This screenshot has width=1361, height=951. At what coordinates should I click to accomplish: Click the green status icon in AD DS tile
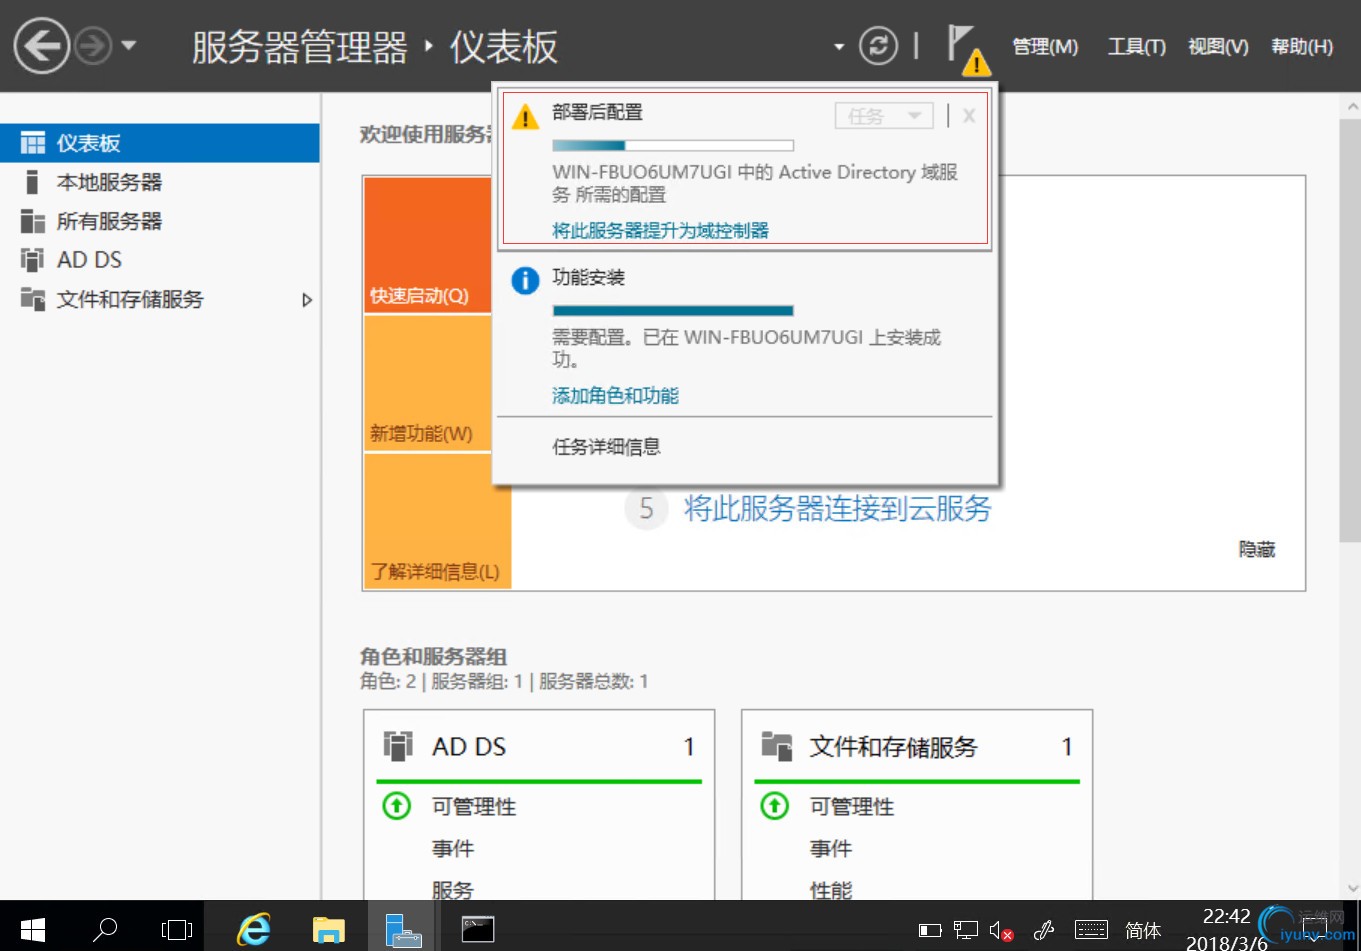[397, 805]
